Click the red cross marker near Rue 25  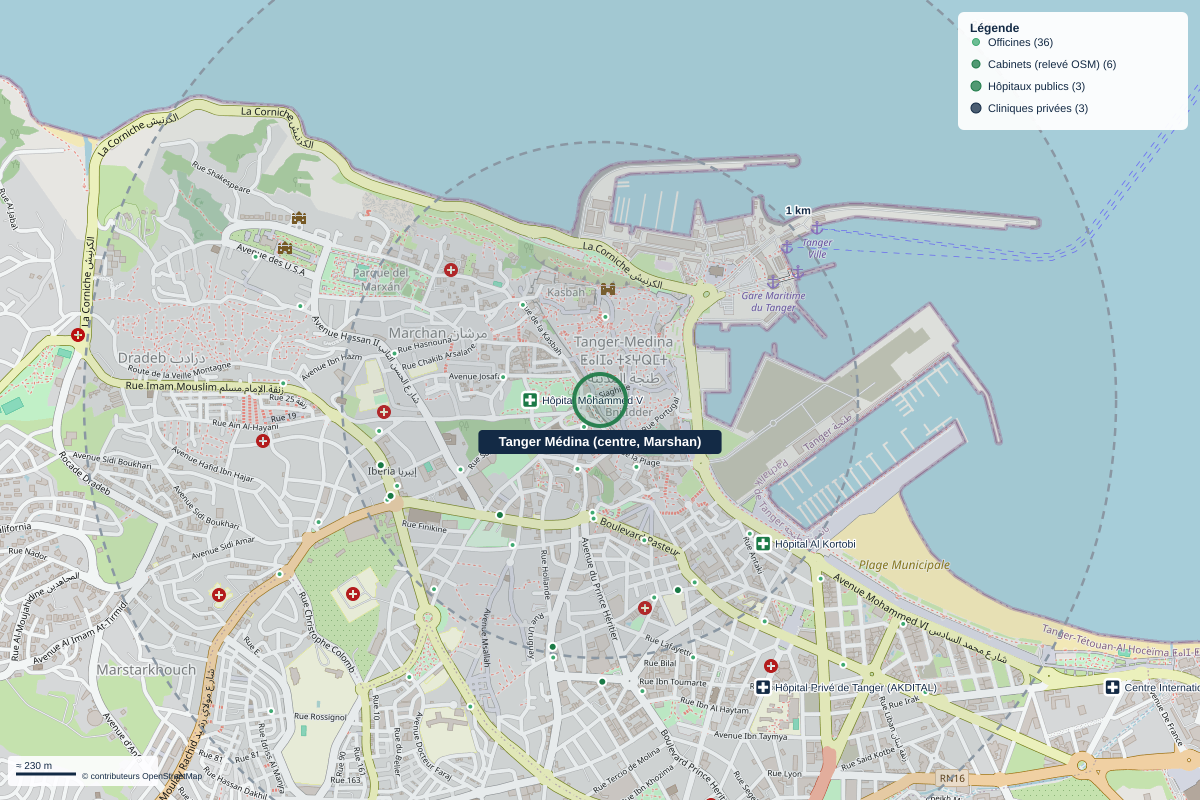384,412
